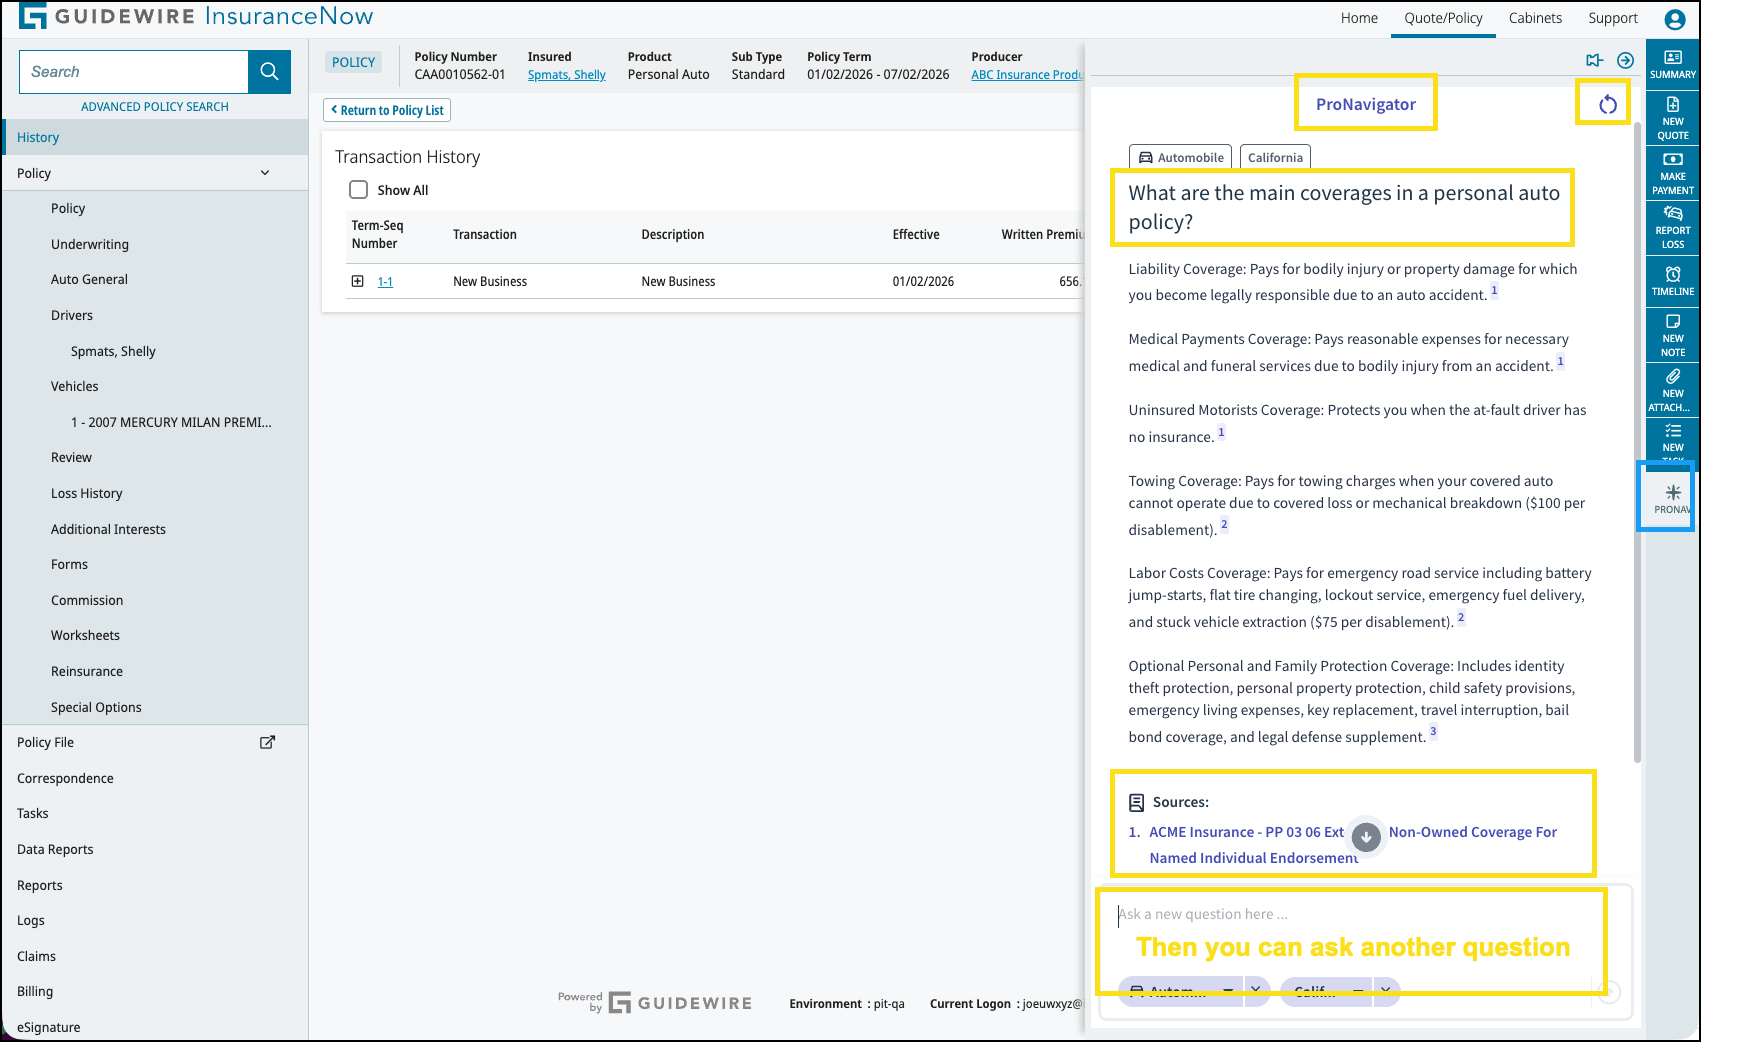Collapse the Policy section in the sidebar
1762x1042 pixels.
click(265, 172)
